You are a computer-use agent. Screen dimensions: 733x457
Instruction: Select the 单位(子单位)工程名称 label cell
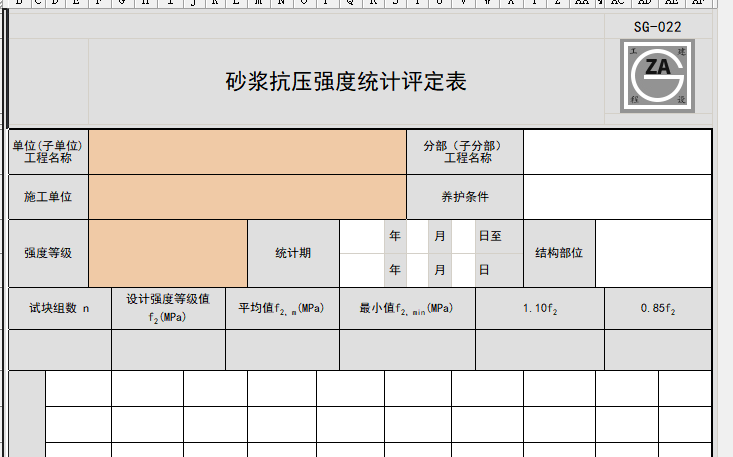(x=48, y=152)
